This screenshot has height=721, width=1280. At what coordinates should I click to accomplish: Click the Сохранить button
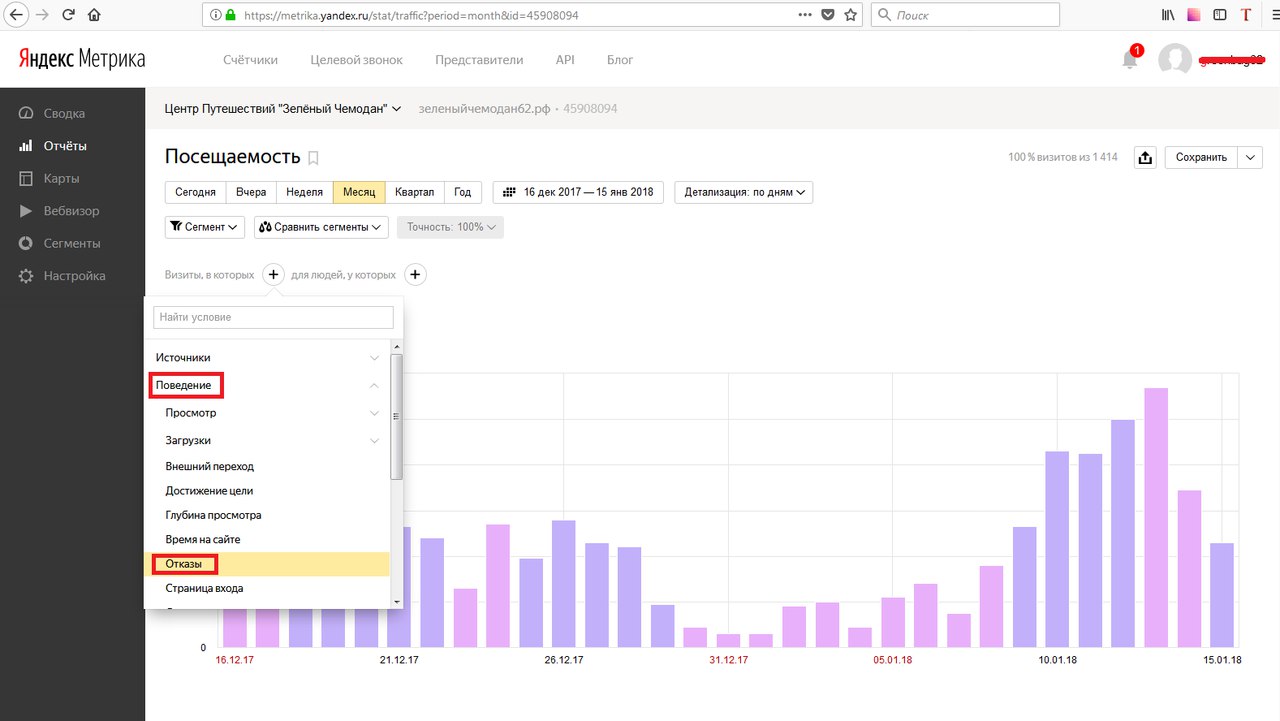pyautogui.click(x=1201, y=158)
